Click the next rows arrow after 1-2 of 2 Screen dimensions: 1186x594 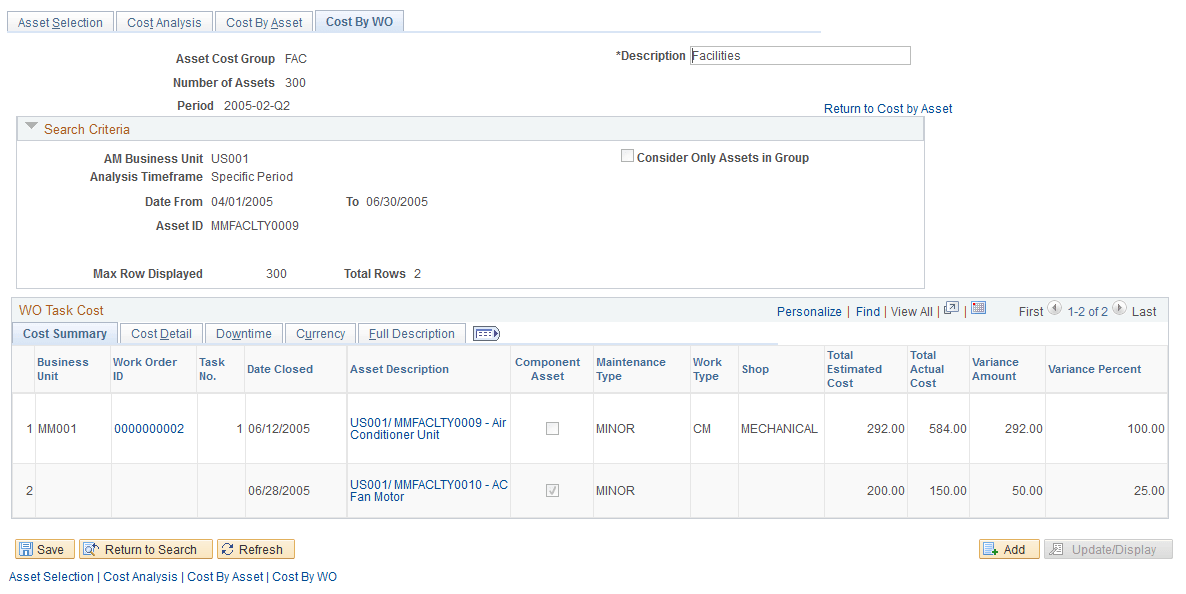(x=1118, y=311)
